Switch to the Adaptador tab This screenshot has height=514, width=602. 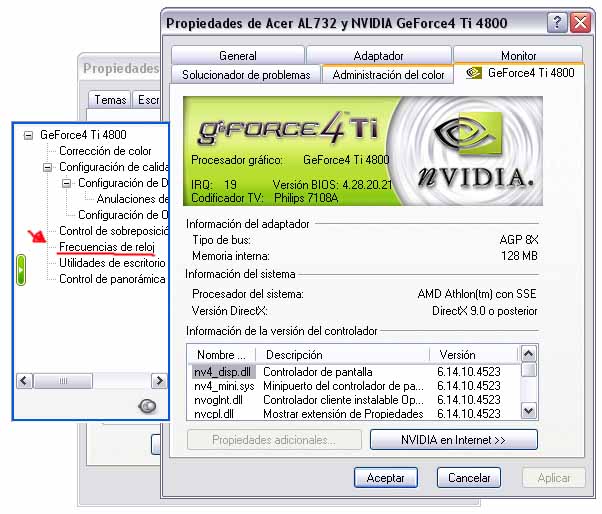pos(379,56)
